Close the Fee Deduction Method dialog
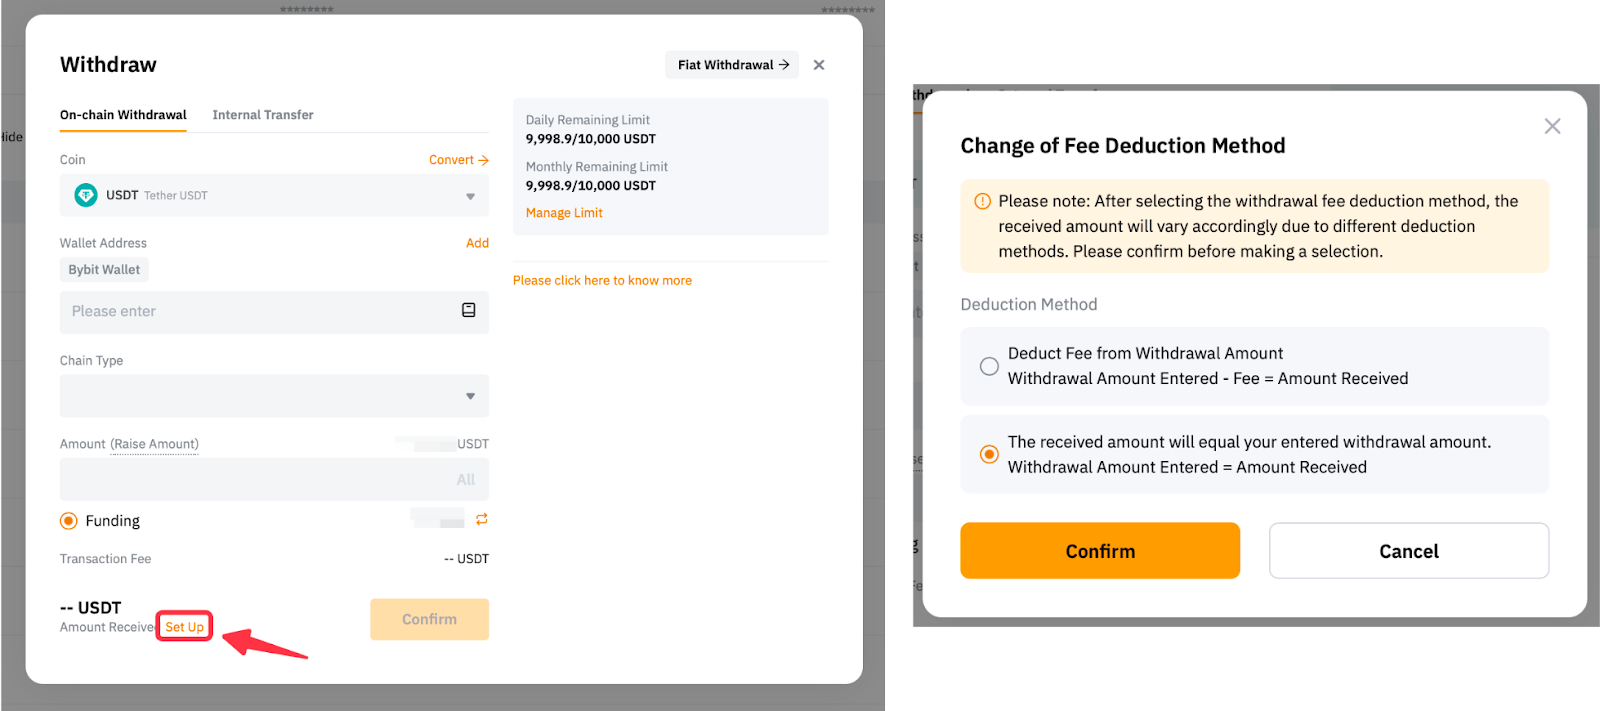Viewport: 1600px width, 711px height. click(x=1552, y=126)
